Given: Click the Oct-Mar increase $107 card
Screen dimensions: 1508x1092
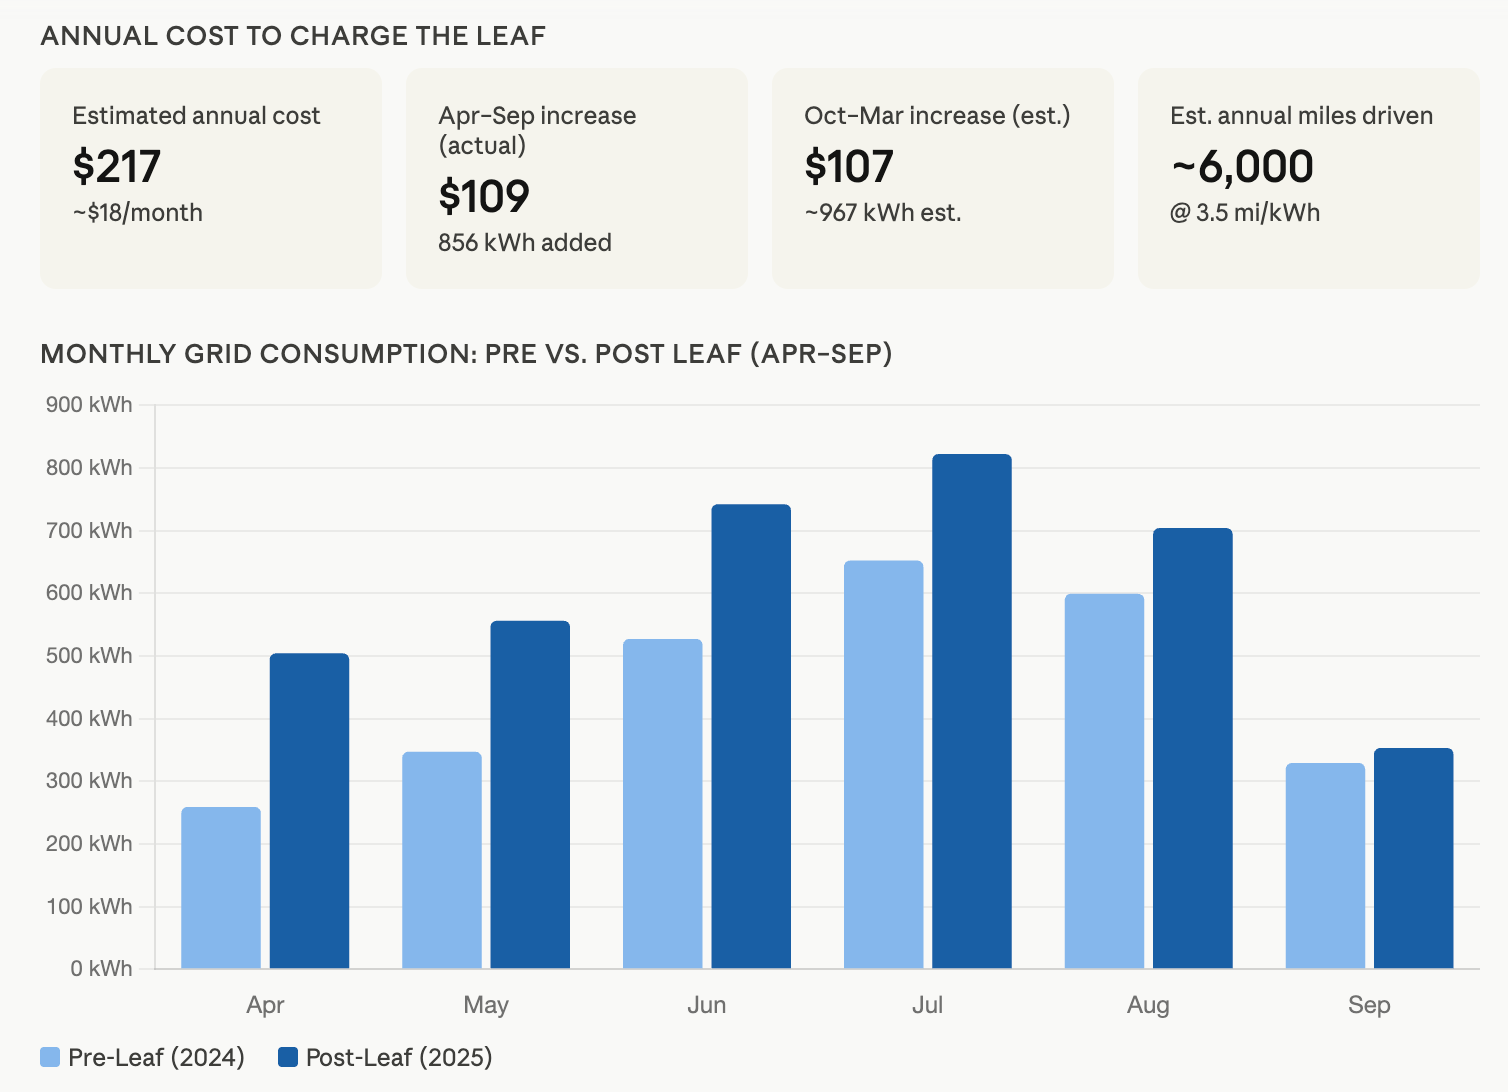Looking at the screenshot, I should [x=942, y=178].
